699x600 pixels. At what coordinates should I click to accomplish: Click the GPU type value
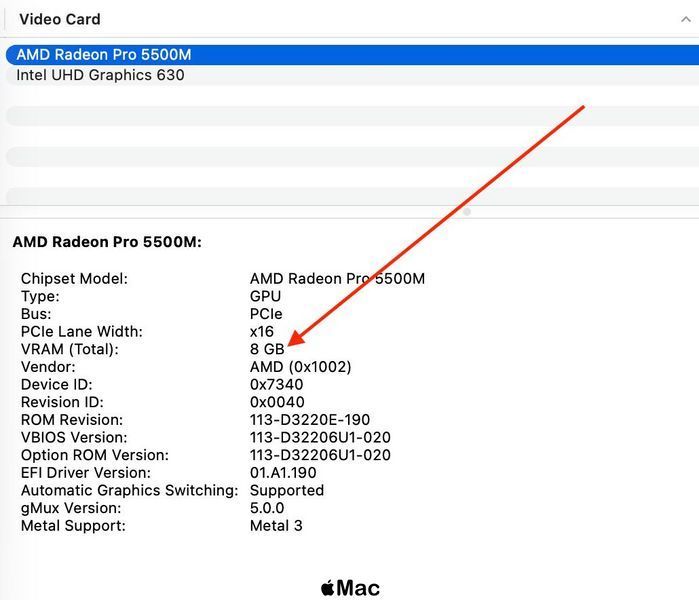click(x=265, y=296)
